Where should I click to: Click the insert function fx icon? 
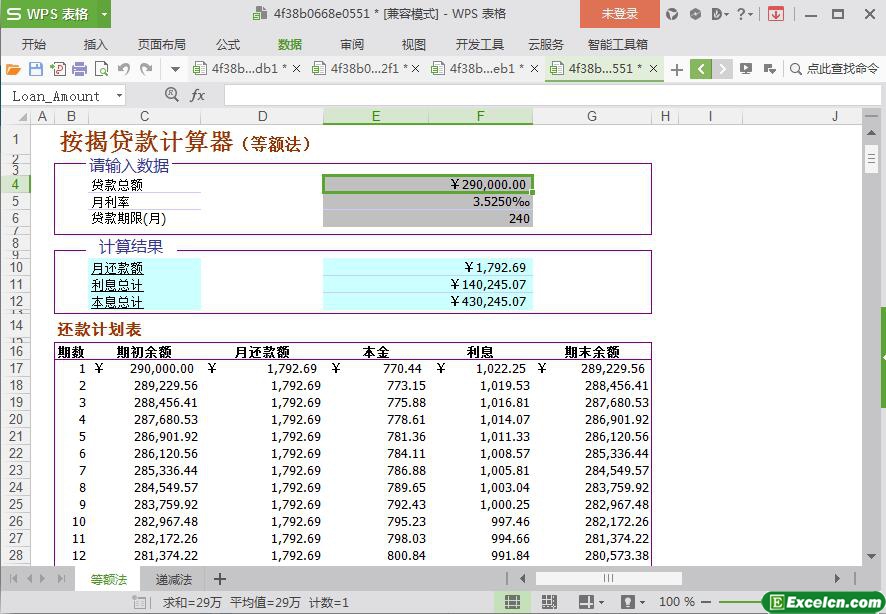[197, 95]
